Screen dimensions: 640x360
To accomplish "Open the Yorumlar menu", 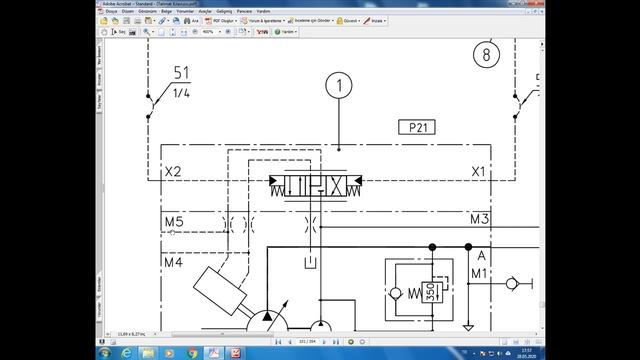I will click(185, 11).
